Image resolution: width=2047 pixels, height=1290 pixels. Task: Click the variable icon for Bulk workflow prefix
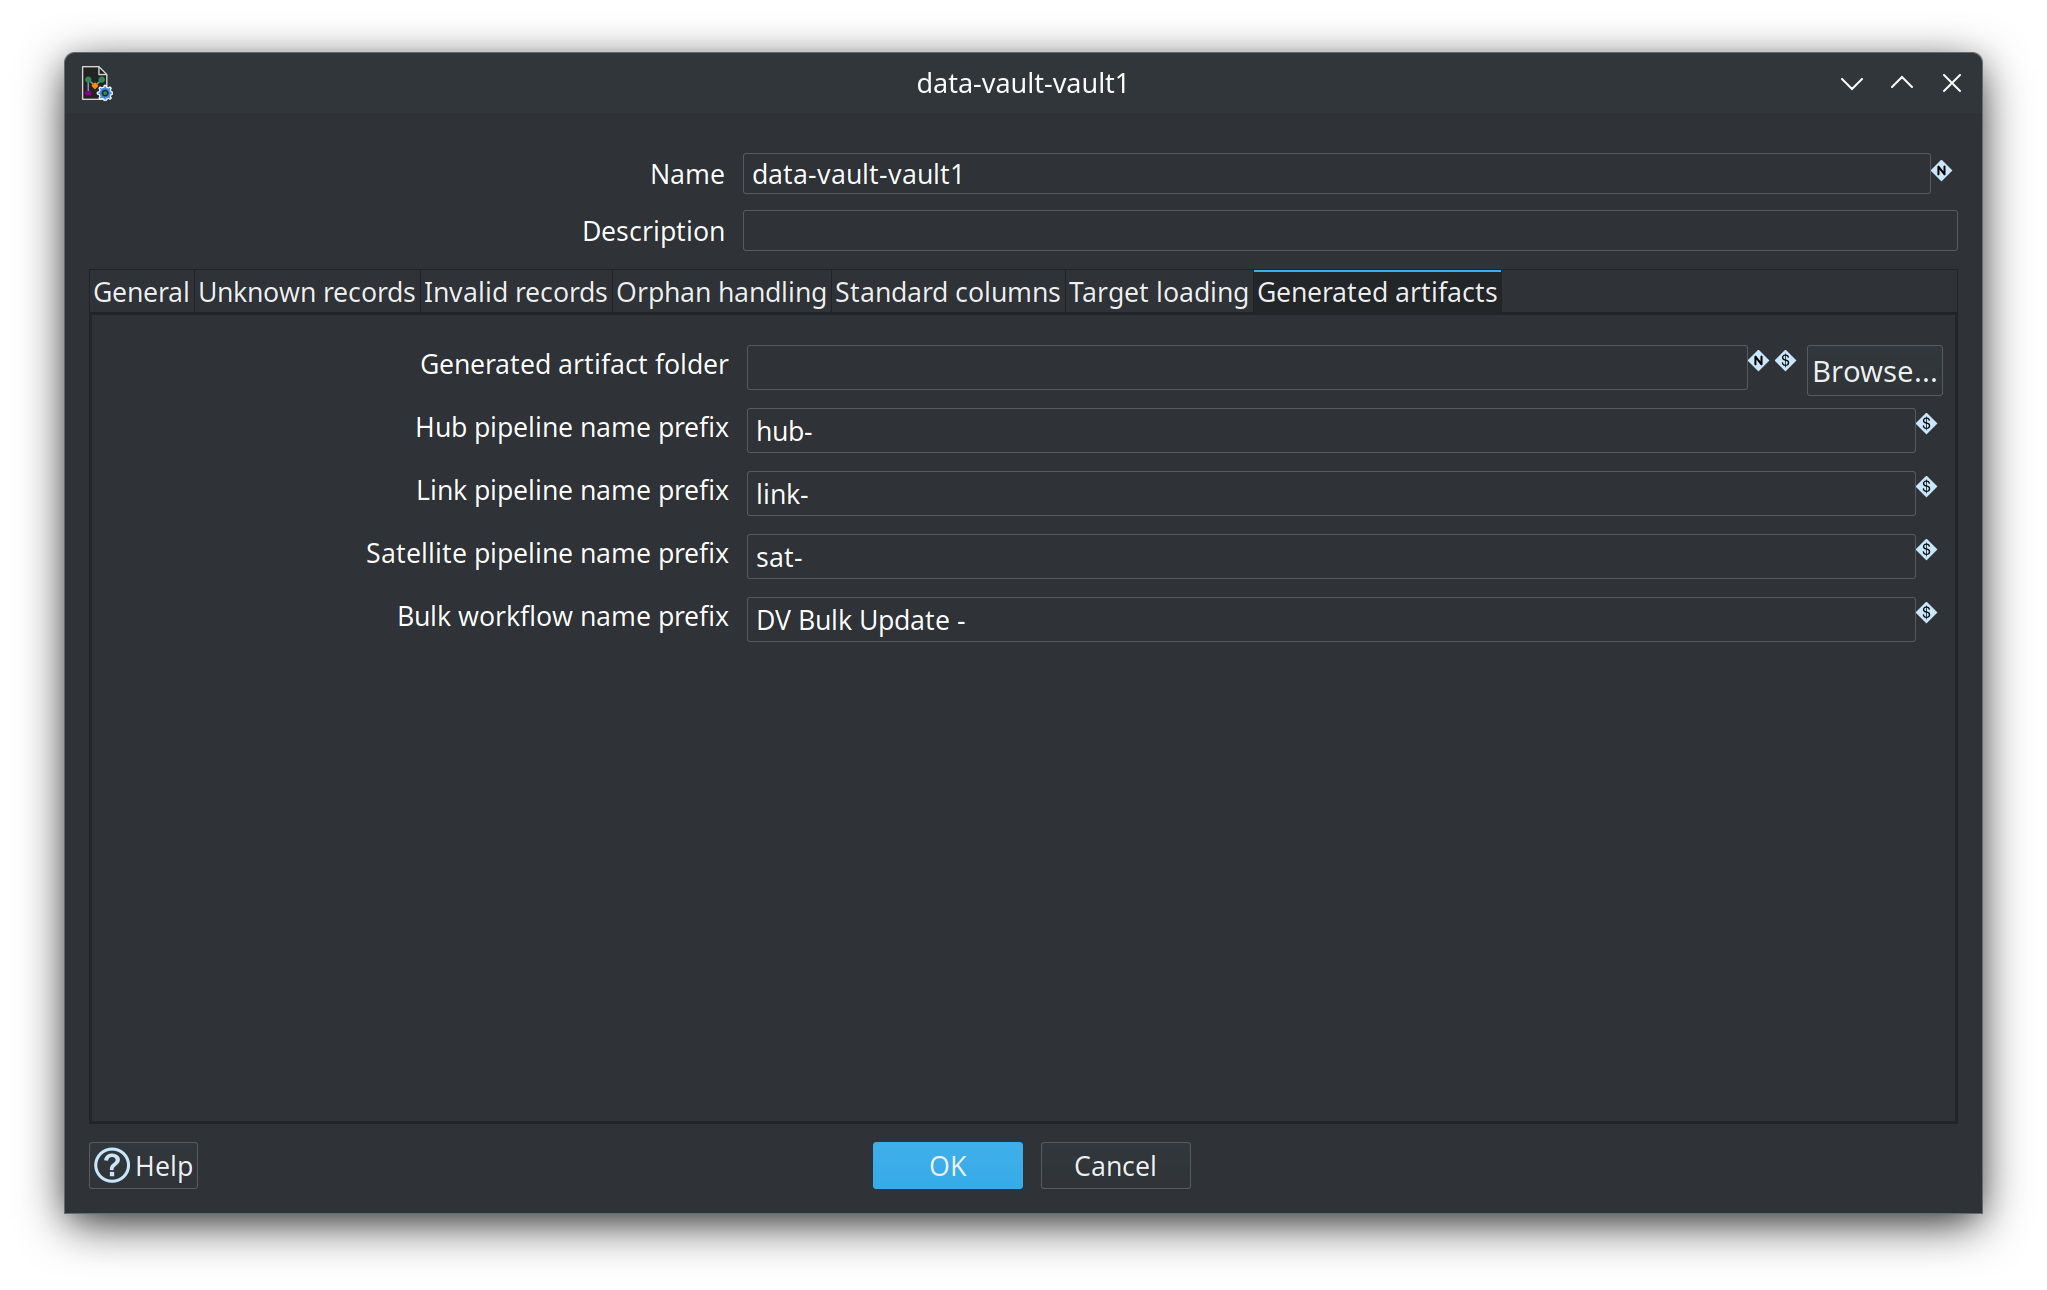point(1926,613)
